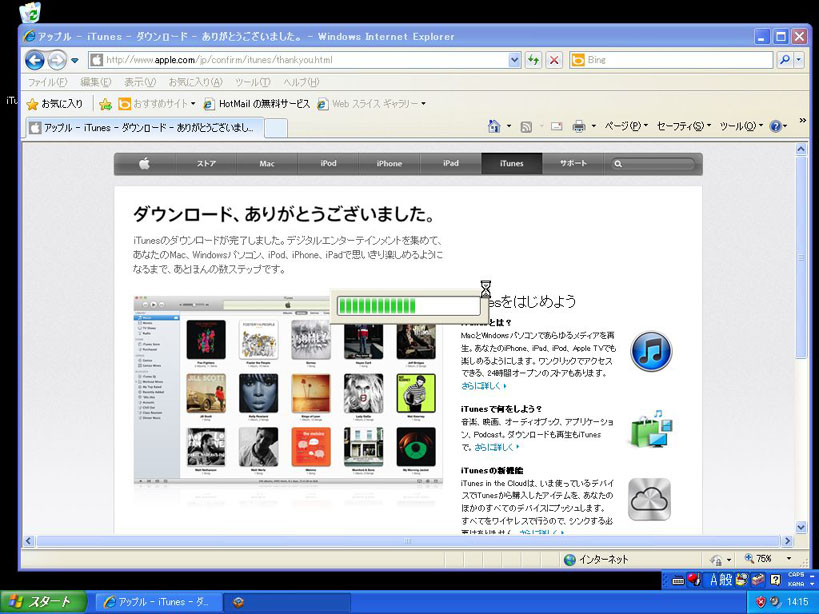Image resolution: width=819 pixels, height=614 pixels.
Task: Open the 表示(V) menu
Action: [139, 82]
